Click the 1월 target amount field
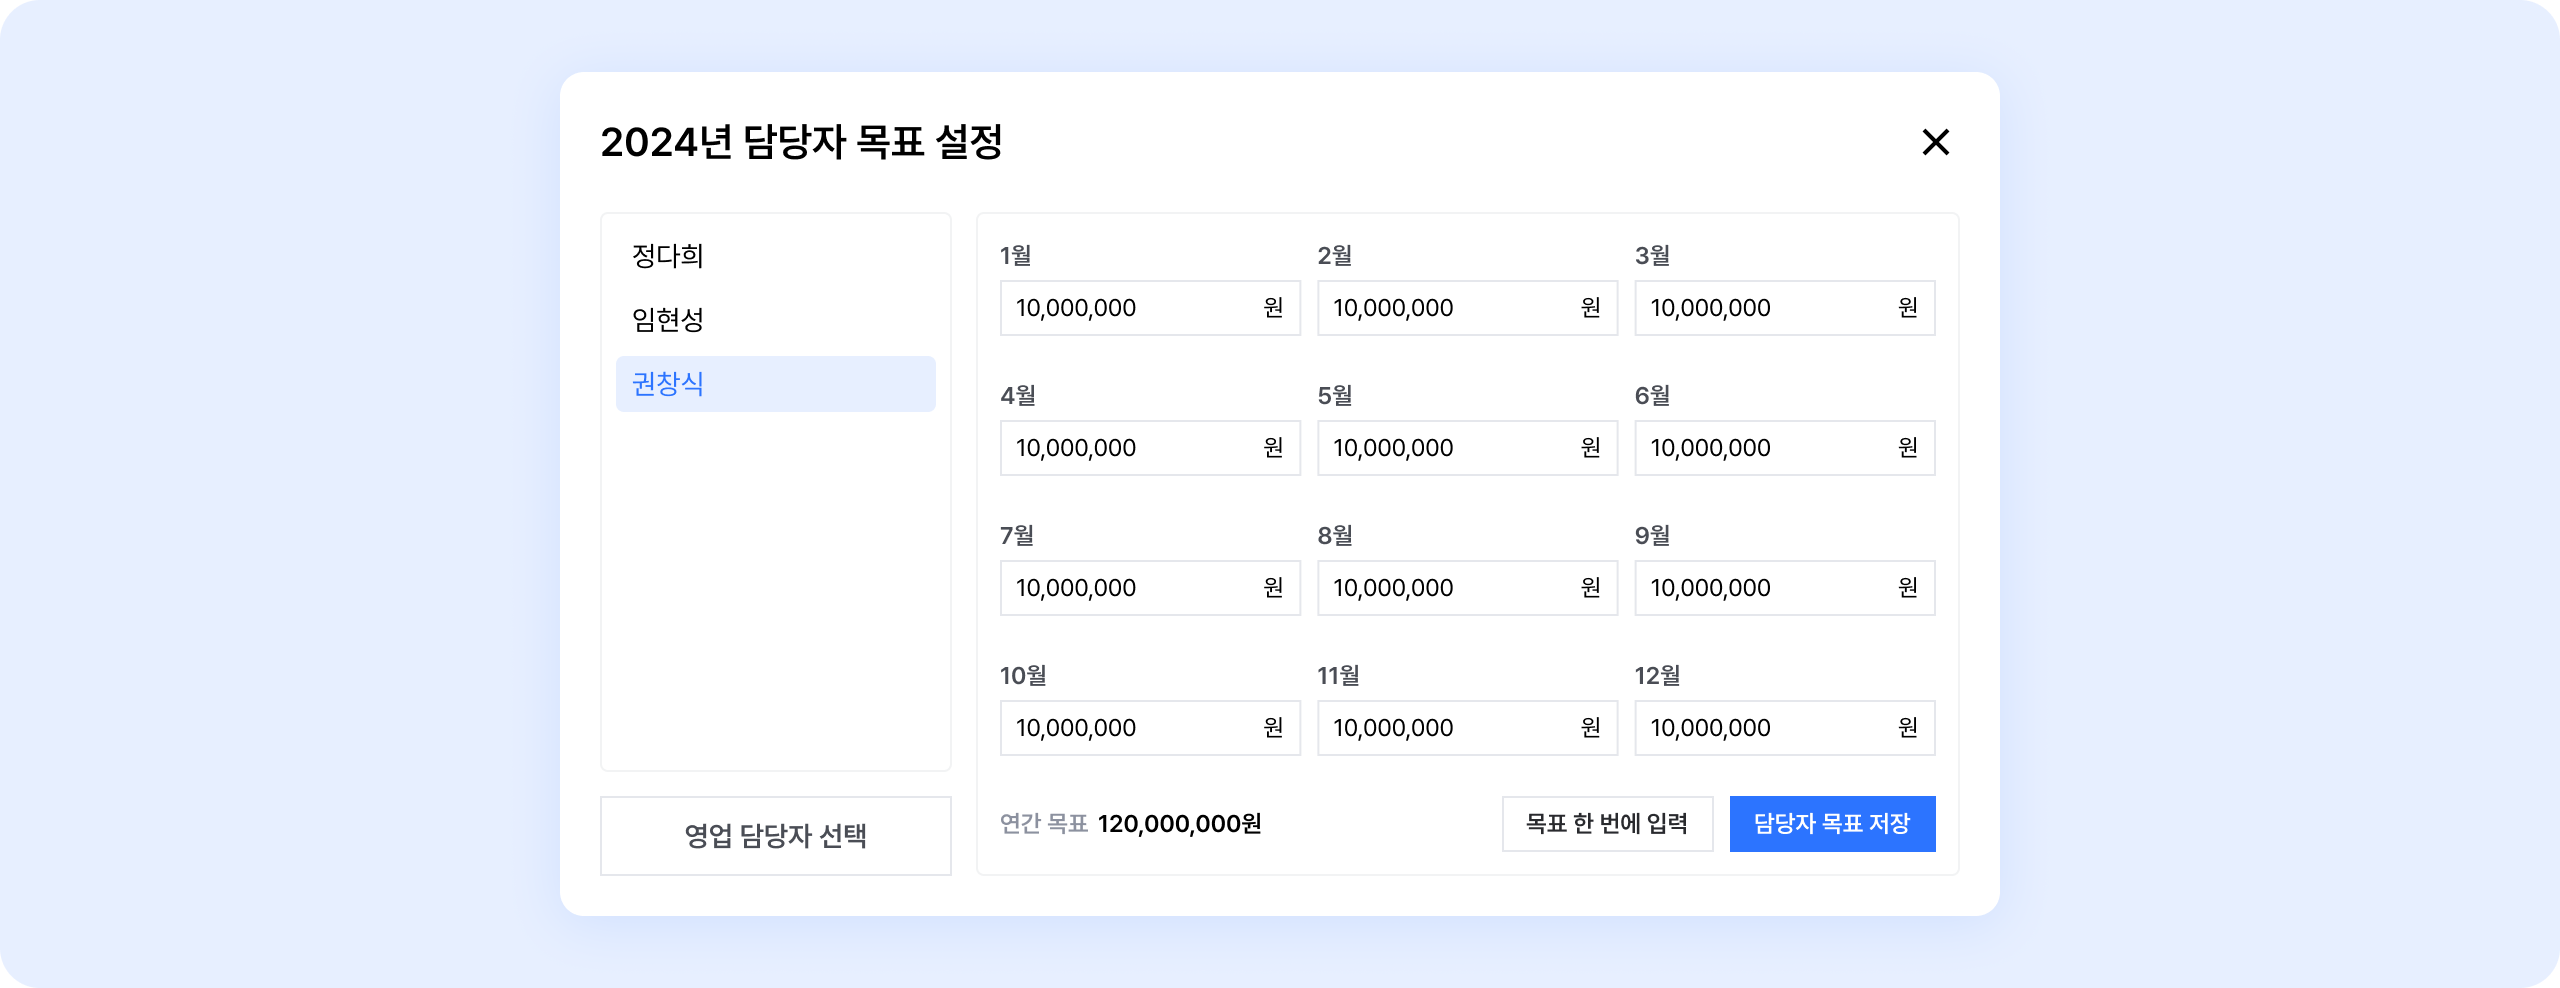The image size is (2560, 988). pos(1130,308)
